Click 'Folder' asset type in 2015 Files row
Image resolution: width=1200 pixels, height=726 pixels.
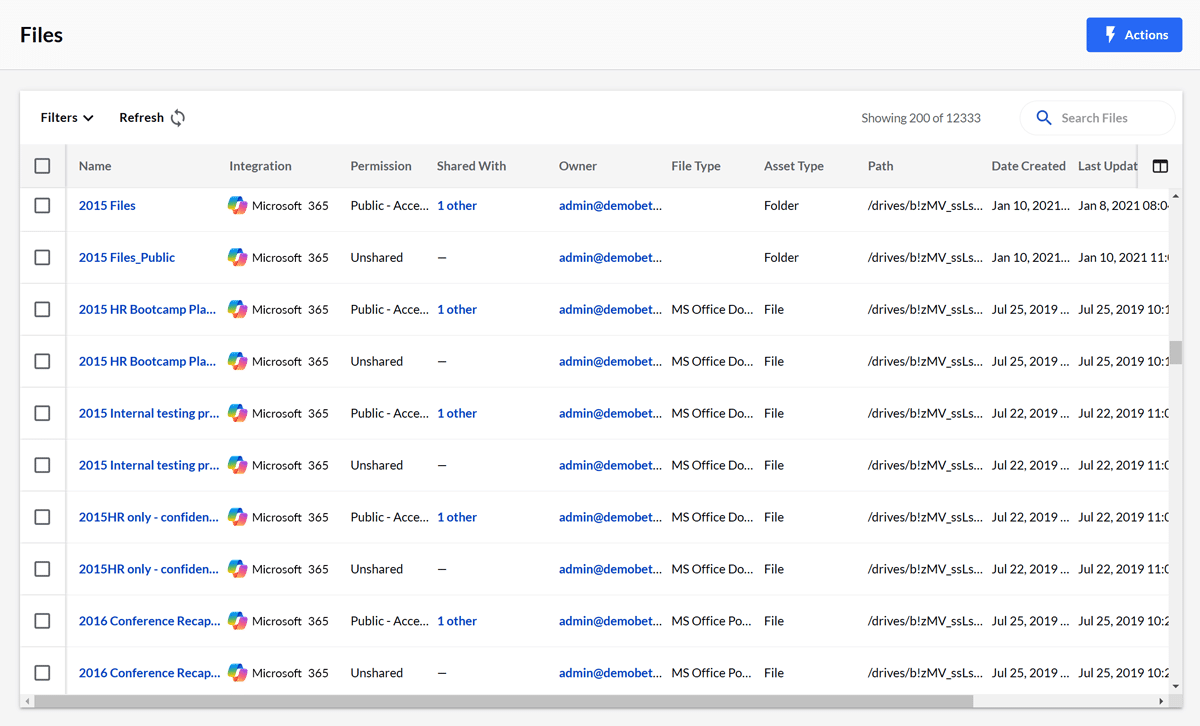pyautogui.click(x=781, y=205)
